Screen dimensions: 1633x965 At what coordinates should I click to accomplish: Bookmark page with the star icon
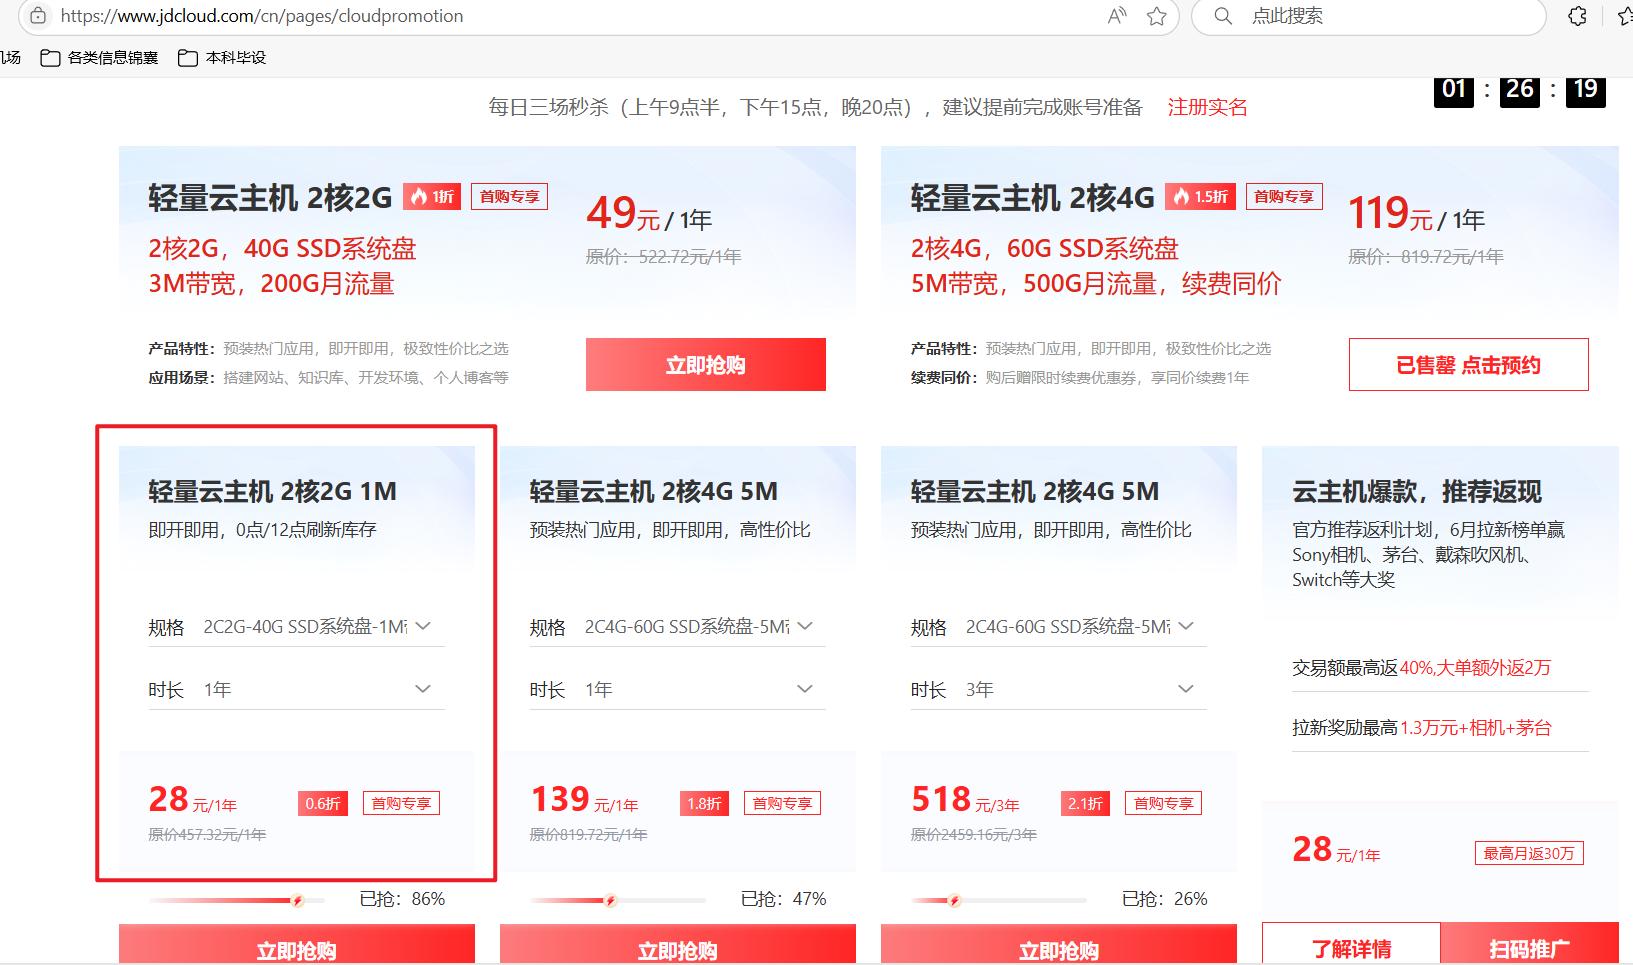click(x=1157, y=16)
